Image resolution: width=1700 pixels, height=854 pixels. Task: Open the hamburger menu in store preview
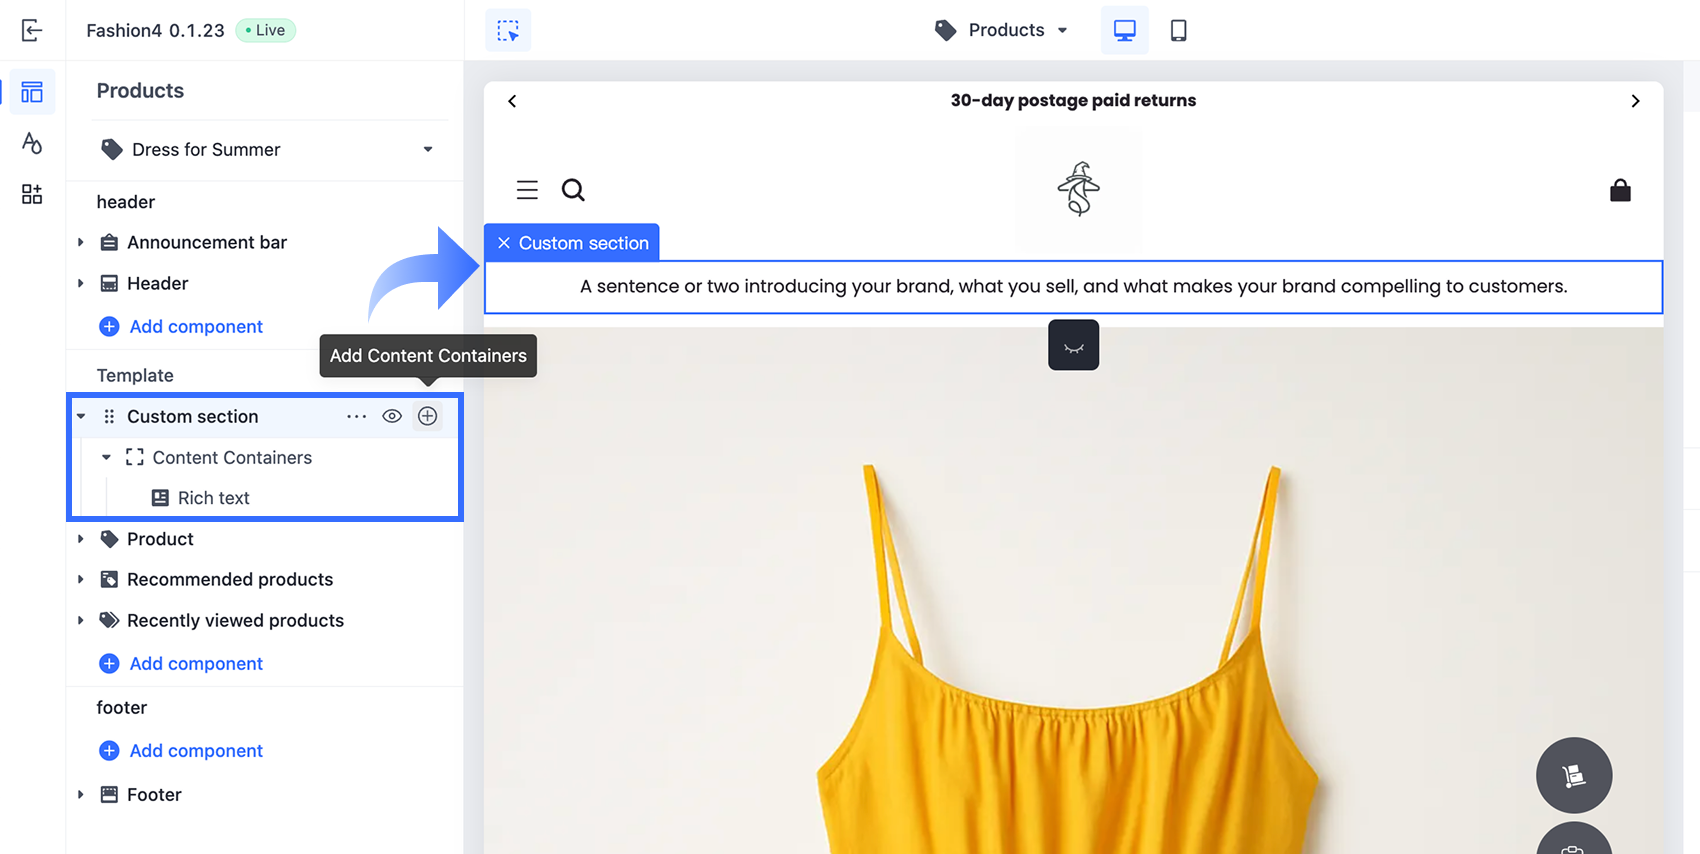(x=527, y=189)
